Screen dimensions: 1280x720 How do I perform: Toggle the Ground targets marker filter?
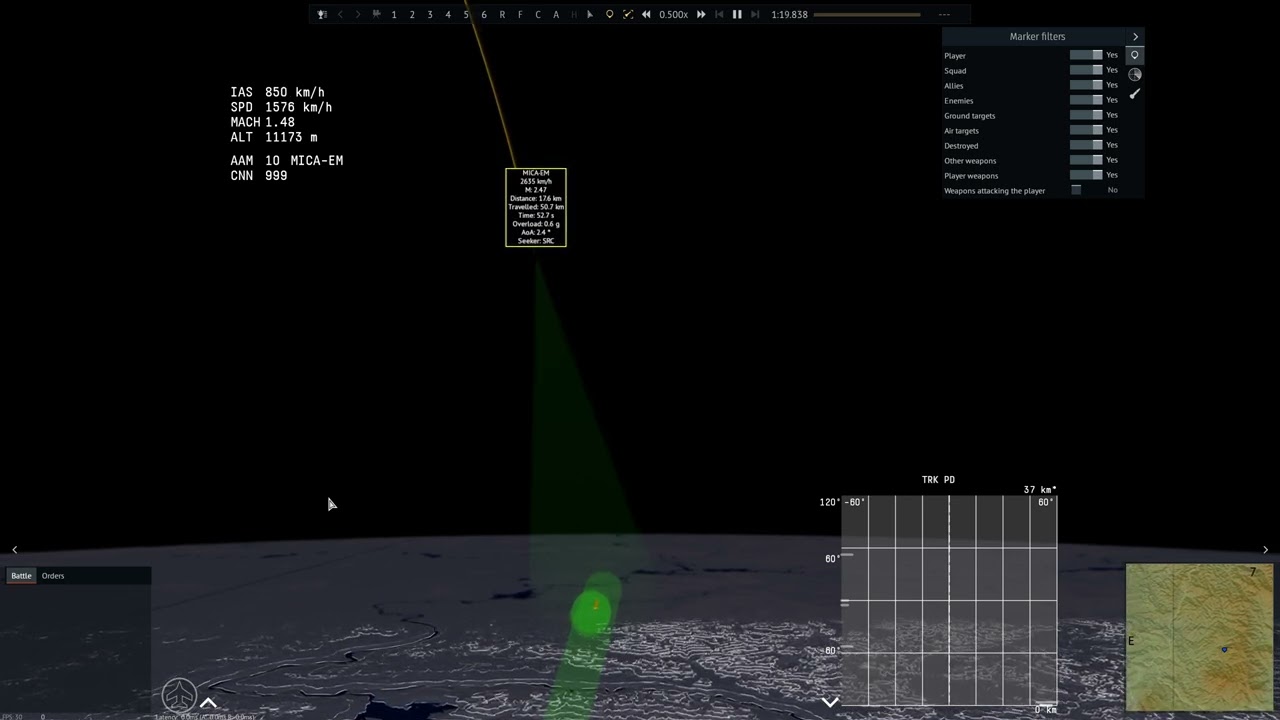1086,115
